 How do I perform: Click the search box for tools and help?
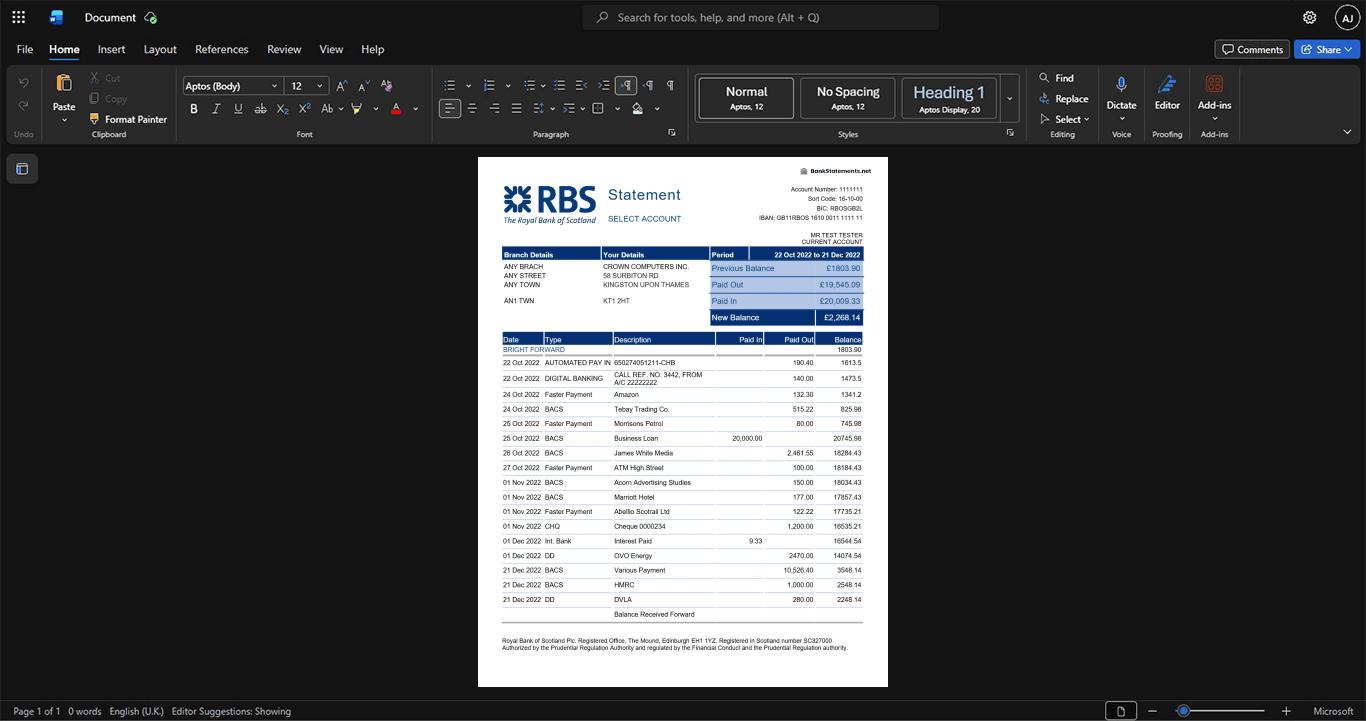[761, 17]
